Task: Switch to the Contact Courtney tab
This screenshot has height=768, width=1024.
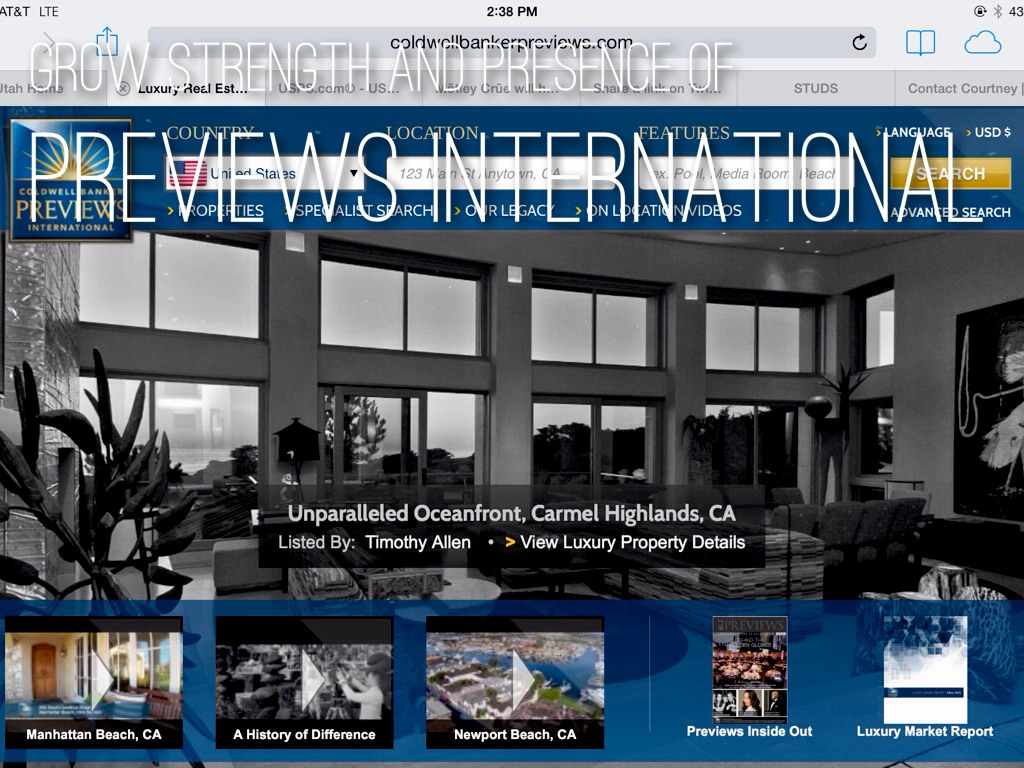Action: 960,88
